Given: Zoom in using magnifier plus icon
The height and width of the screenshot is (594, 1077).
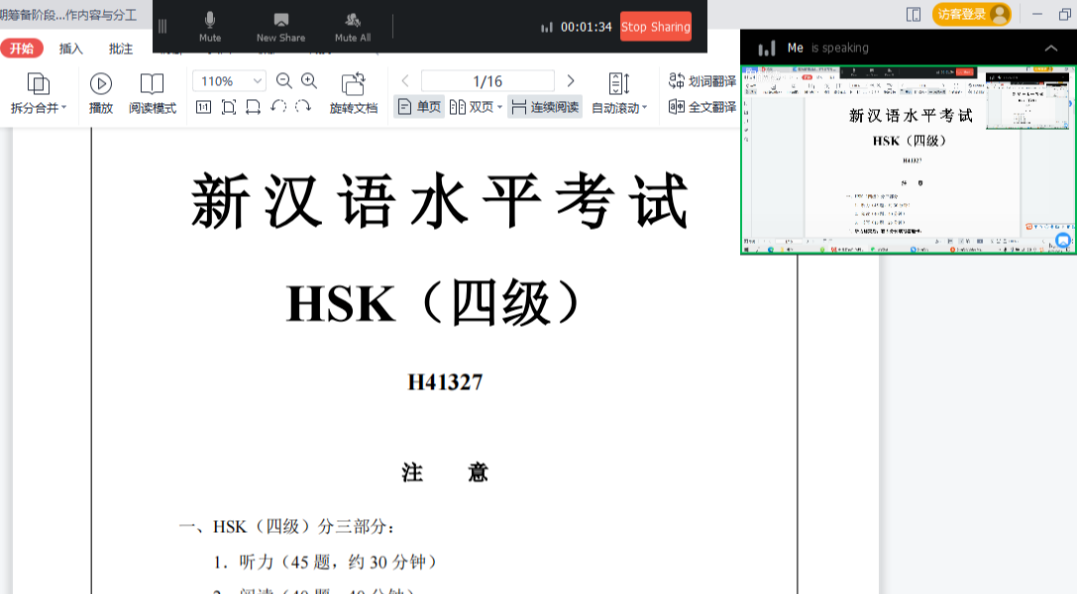Looking at the screenshot, I should tap(309, 81).
